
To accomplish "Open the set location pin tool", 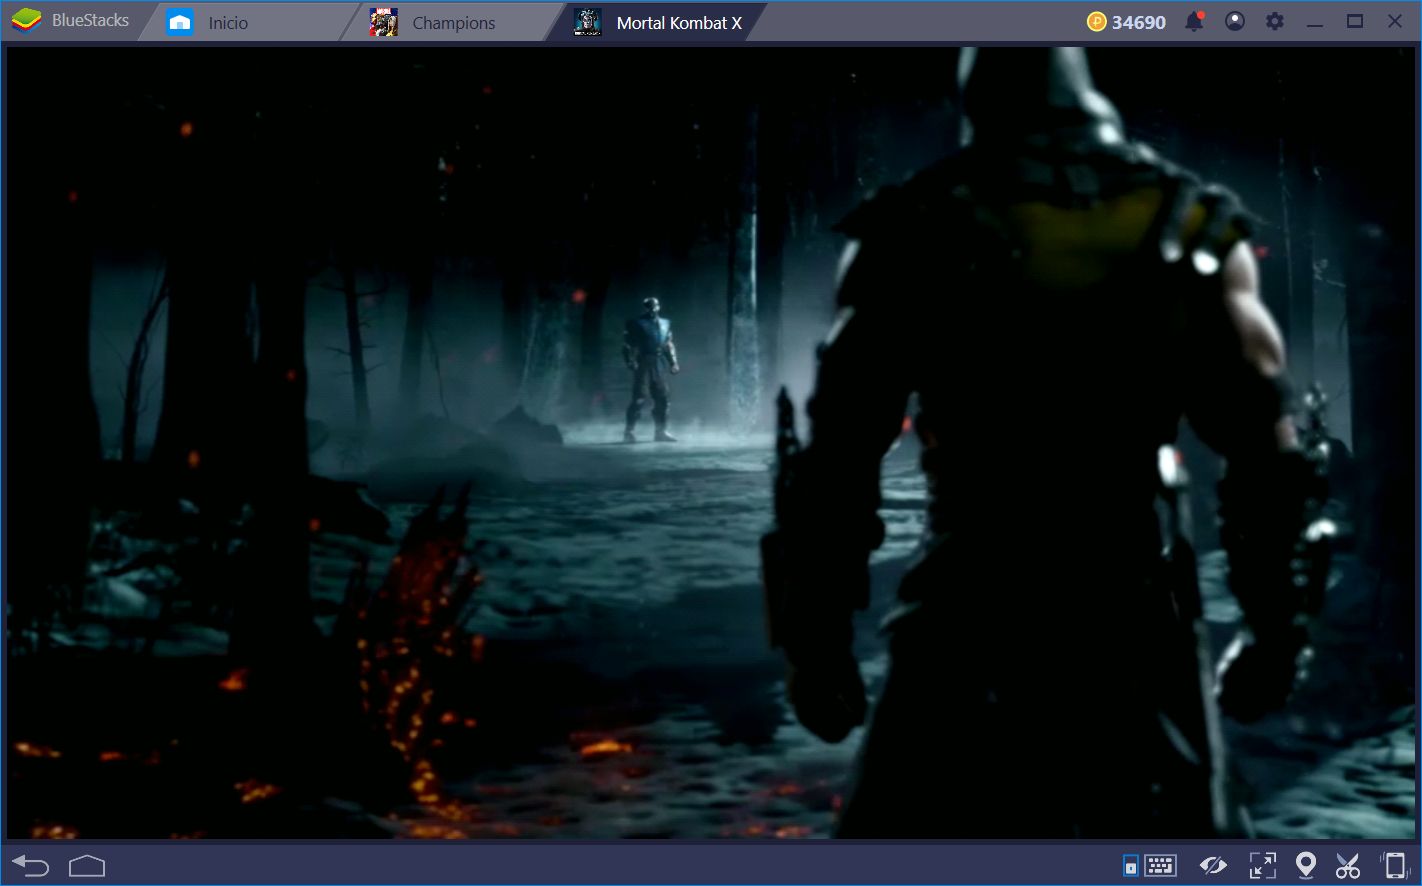I will (1306, 865).
